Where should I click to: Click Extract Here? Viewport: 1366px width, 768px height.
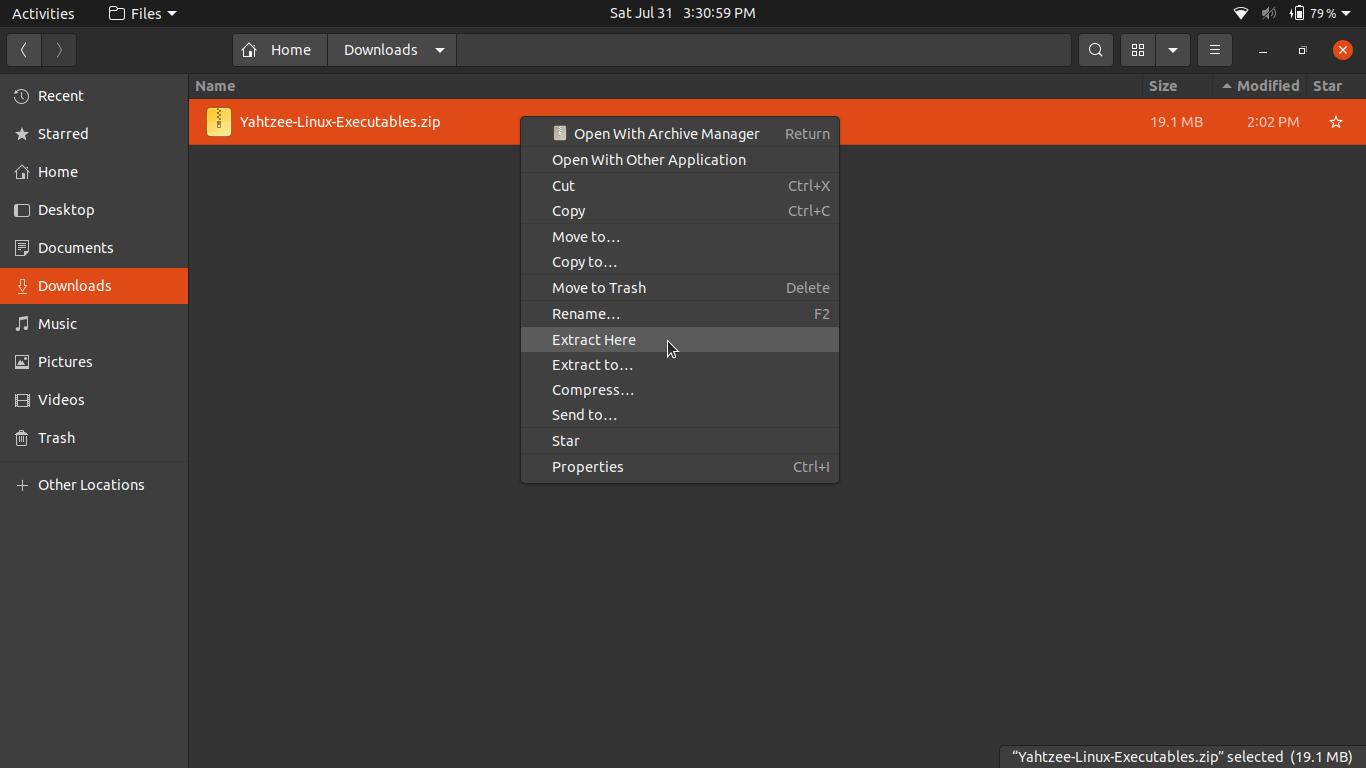tap(680, 340)
